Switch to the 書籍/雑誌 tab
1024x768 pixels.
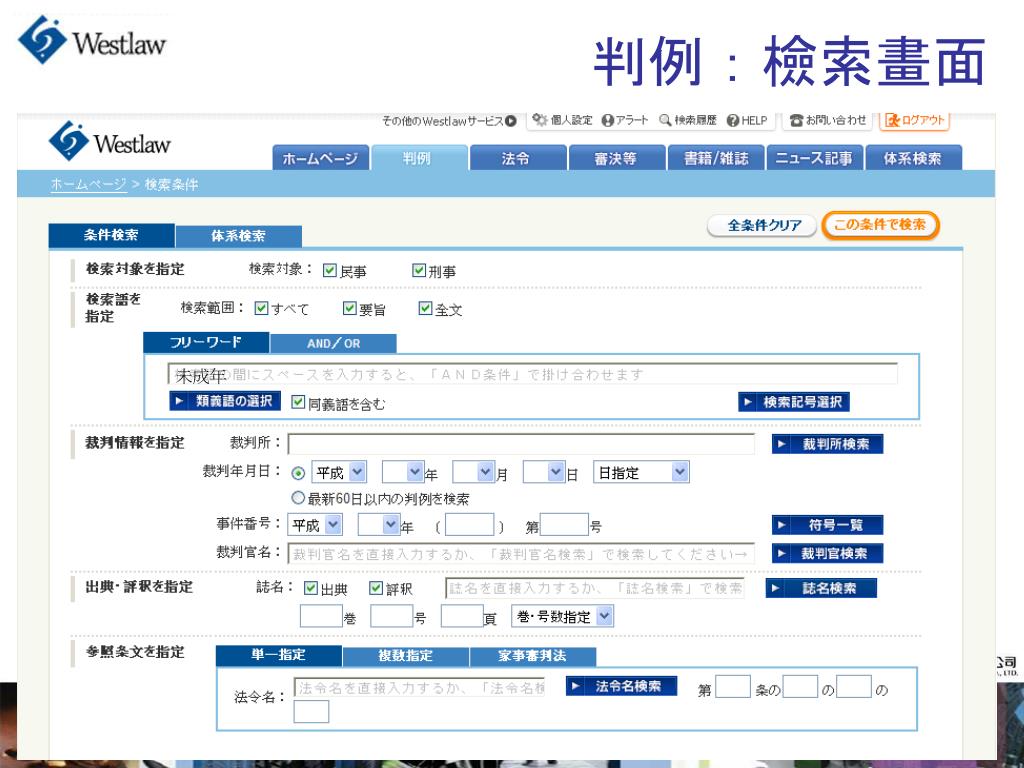(x=716, y=158)
